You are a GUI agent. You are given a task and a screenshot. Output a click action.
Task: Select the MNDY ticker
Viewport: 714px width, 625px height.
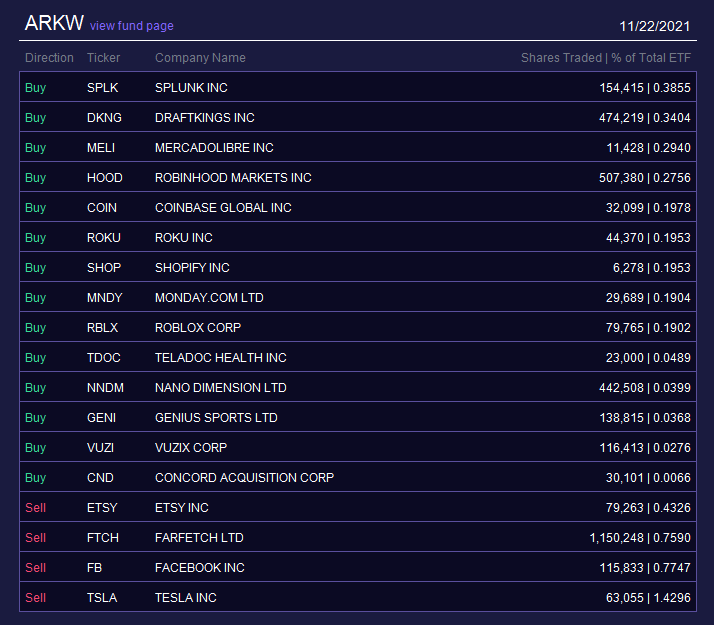click(x=105, y=298)
